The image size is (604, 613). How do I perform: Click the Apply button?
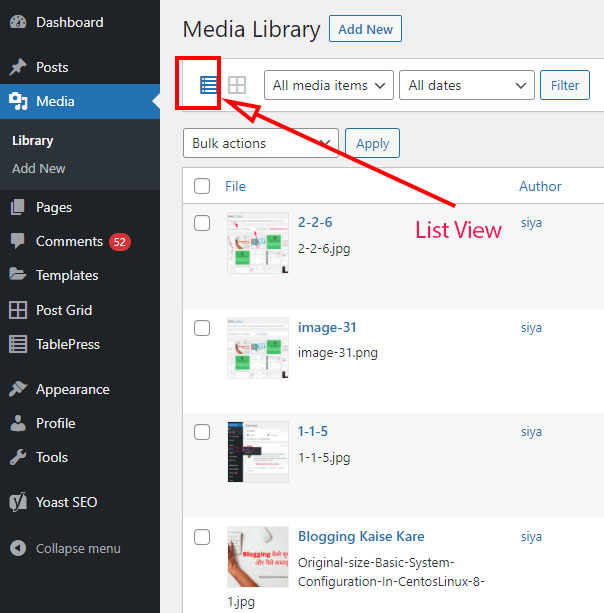372,143
